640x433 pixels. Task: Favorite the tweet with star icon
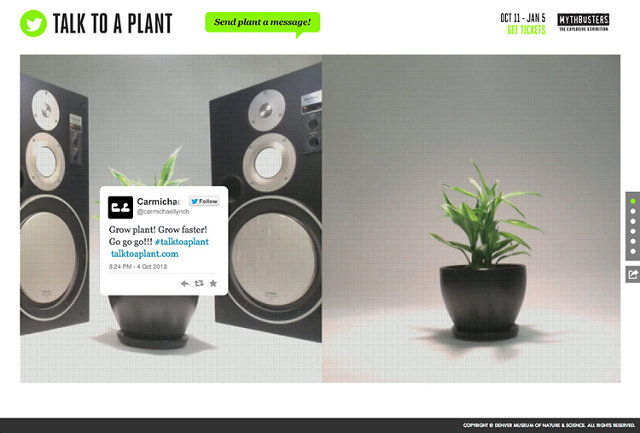213,283
